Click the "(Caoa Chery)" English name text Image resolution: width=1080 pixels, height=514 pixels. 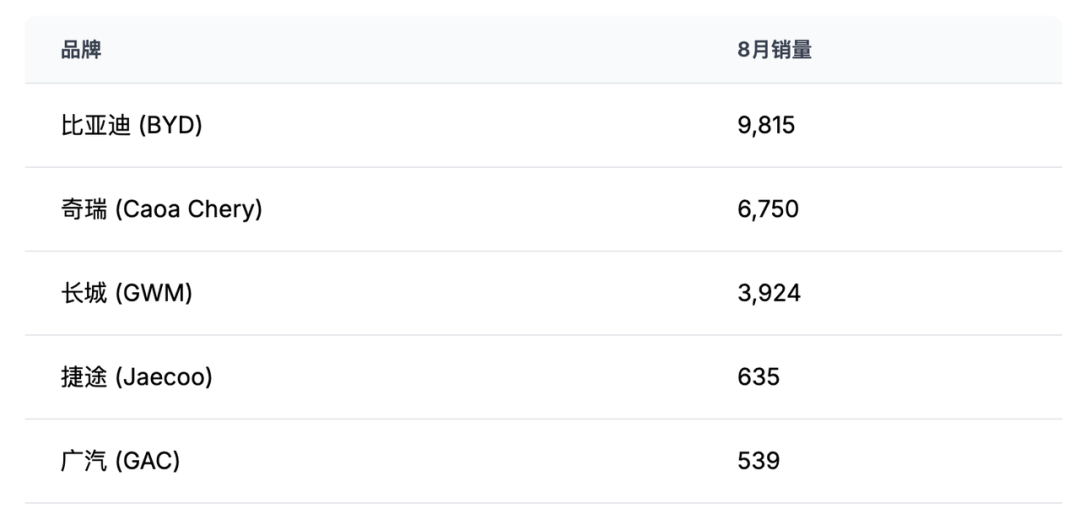click(x=189, y=210)
